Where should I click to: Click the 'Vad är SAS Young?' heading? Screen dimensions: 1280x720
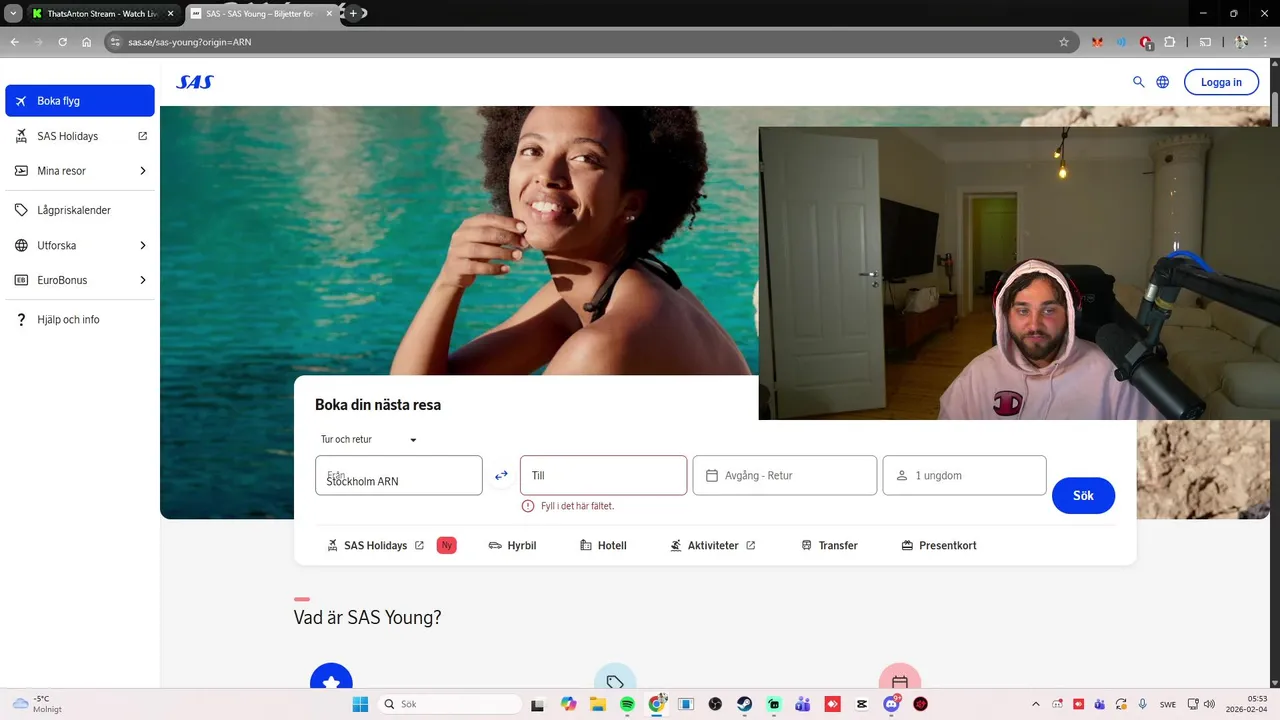367,617
